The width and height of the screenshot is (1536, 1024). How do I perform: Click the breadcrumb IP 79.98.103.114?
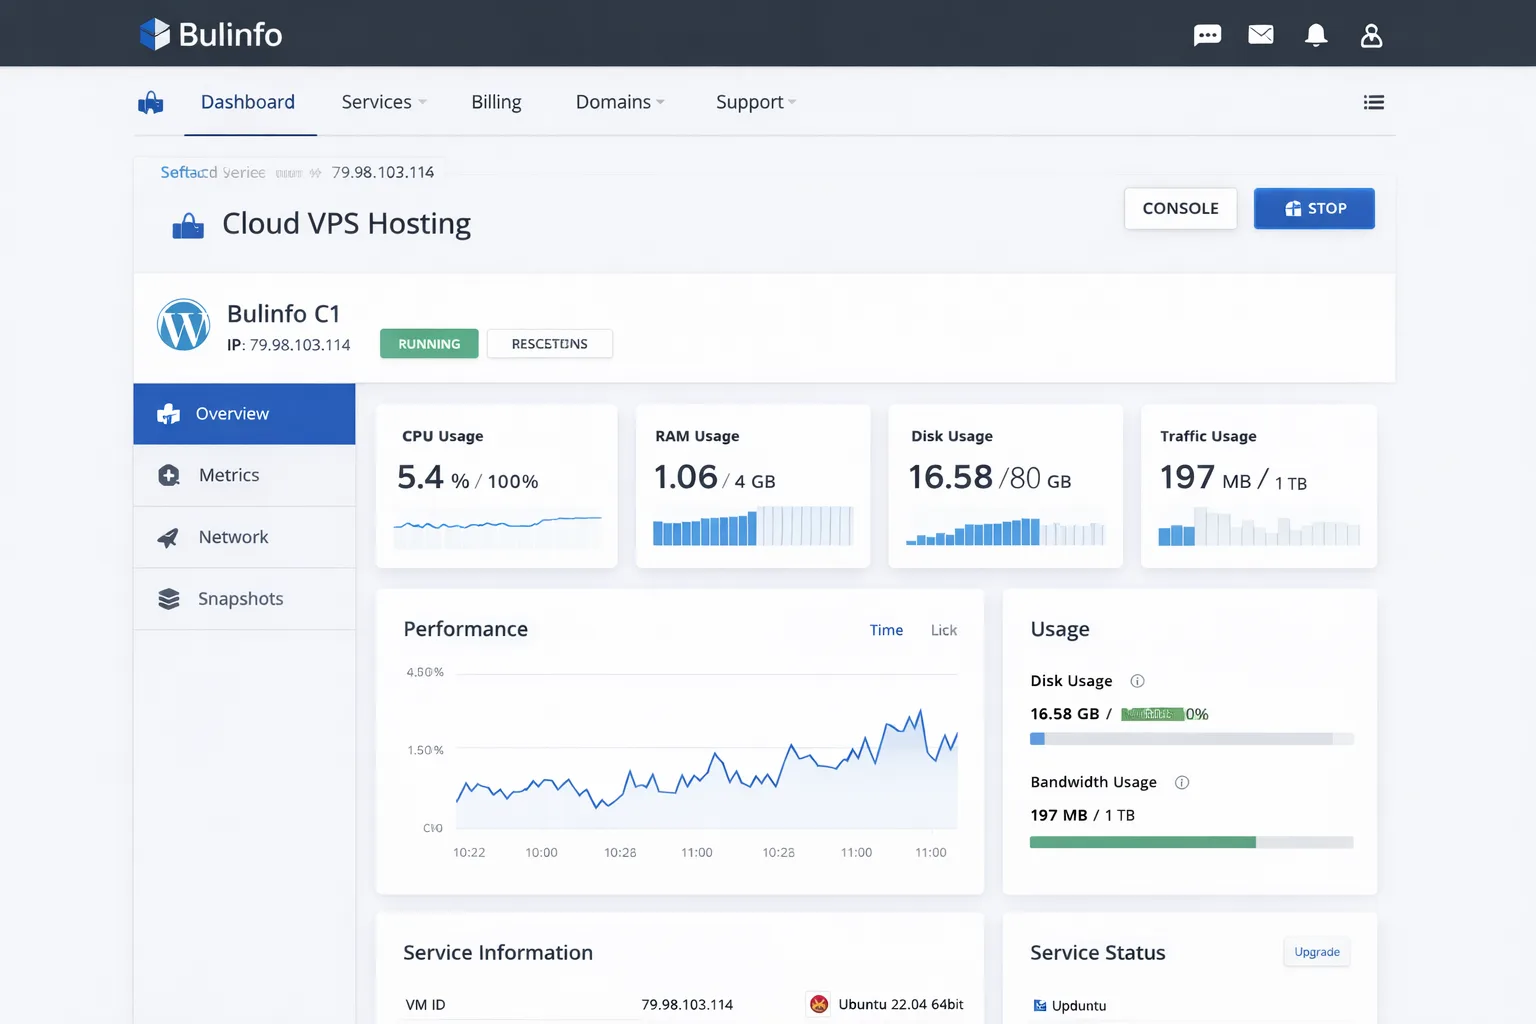point(383,172)
